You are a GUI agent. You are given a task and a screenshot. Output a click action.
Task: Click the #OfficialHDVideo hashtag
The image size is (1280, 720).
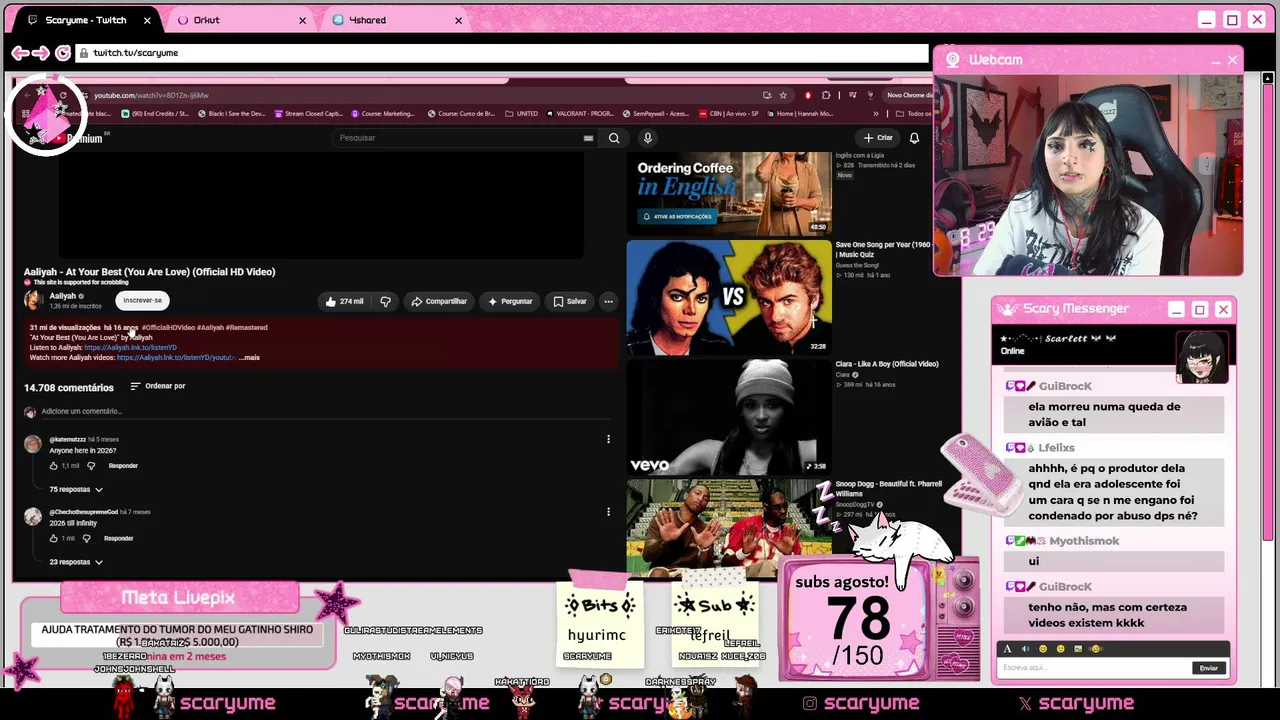168,328
